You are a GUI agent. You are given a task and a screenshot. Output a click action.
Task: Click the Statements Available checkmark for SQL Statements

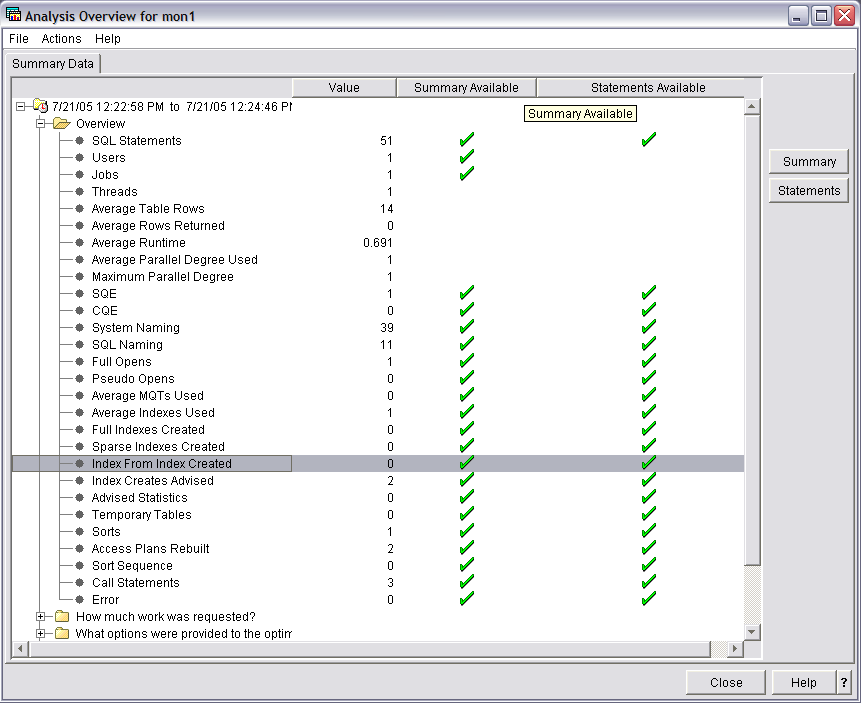click(648, 140)
